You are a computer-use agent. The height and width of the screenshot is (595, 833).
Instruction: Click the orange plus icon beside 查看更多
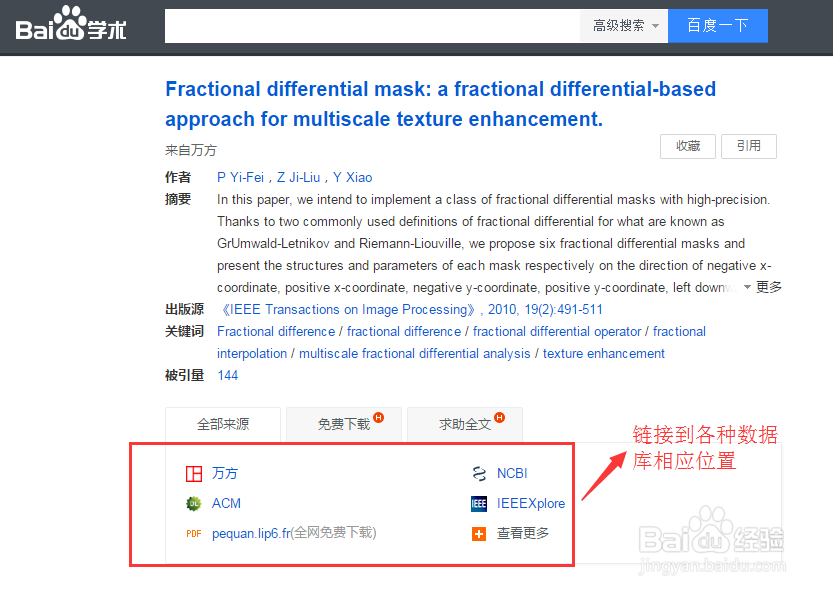coord(479,533)
